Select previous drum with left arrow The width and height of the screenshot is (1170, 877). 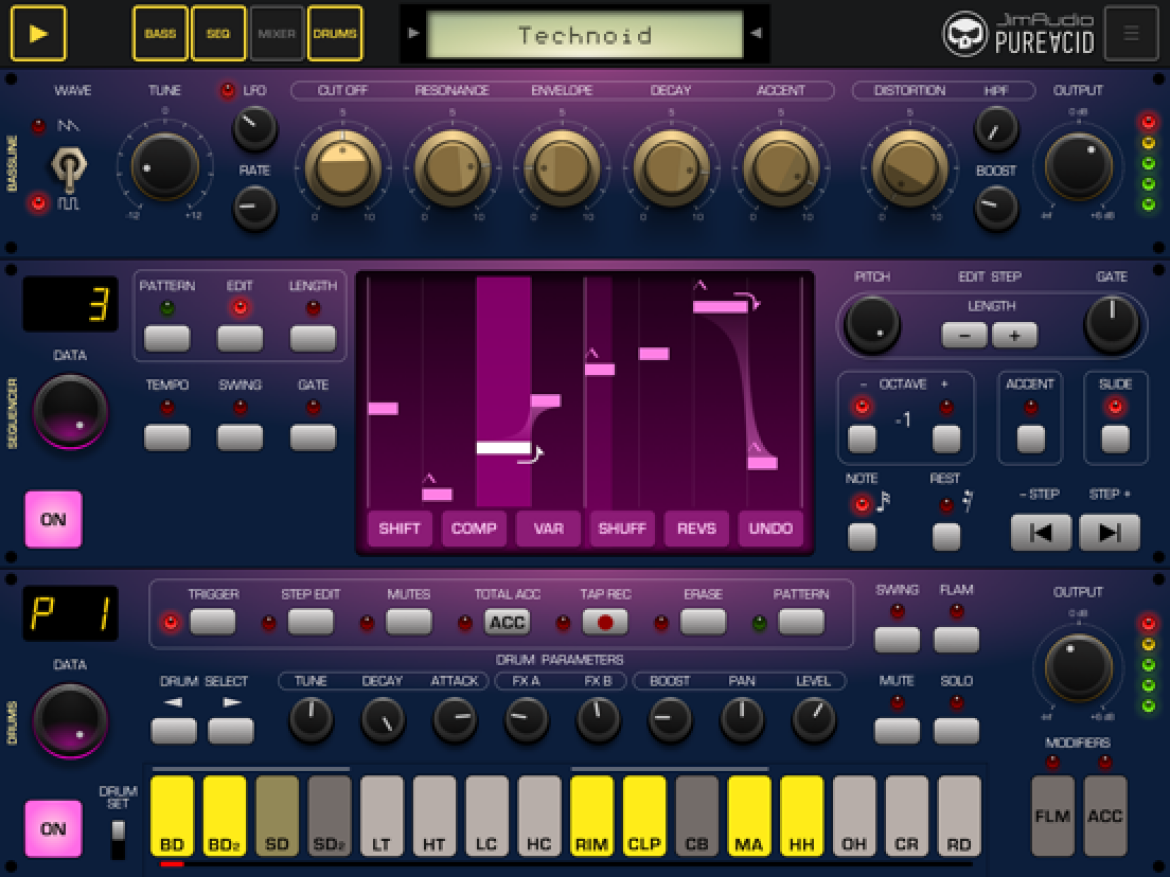click(x=174, y=731)
